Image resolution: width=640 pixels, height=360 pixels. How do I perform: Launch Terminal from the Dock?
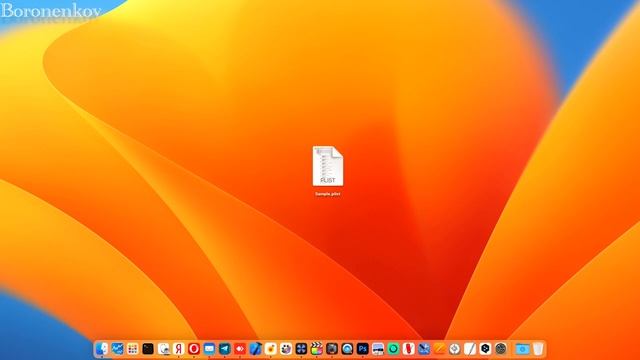click(x=148, y=349)
